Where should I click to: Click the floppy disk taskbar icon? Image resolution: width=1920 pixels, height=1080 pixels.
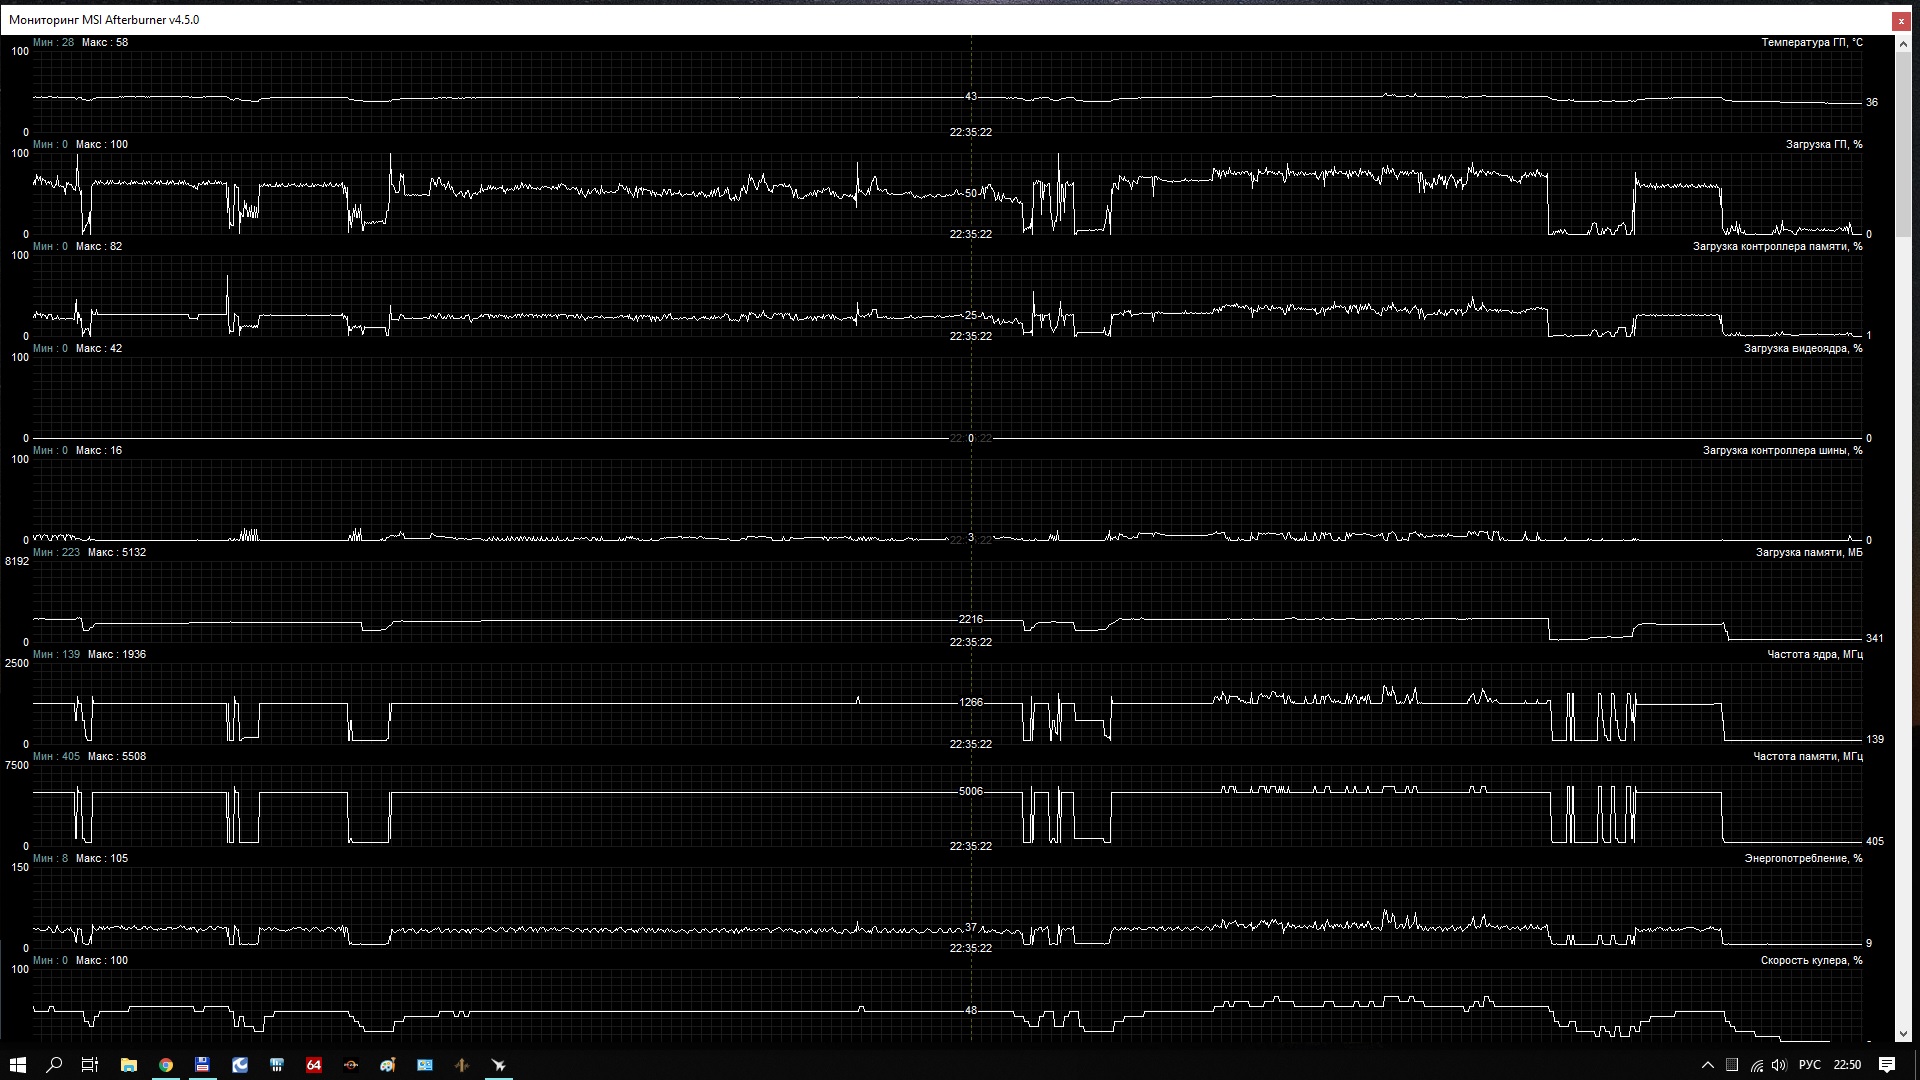point(202,1065)
